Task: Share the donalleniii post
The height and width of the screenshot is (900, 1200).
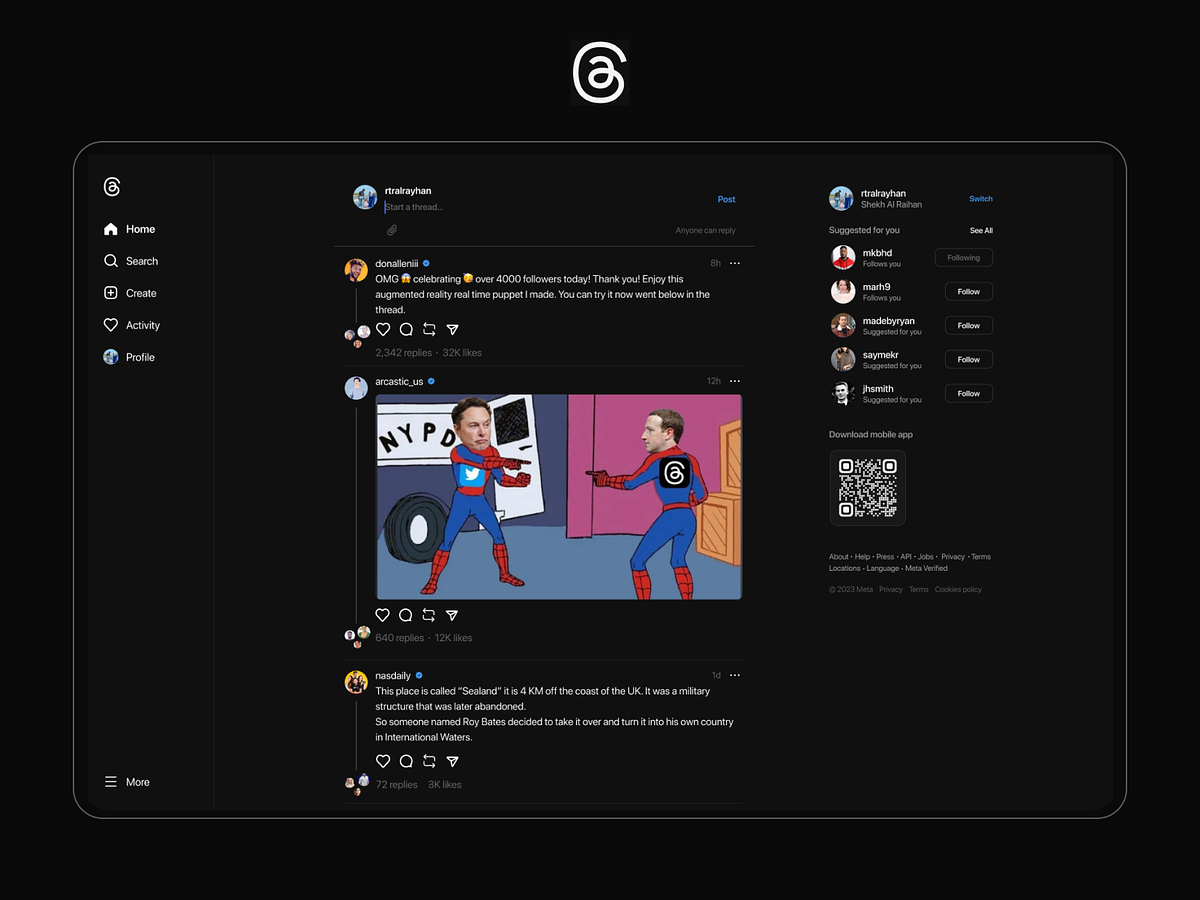Action: click(x=452, y=329)
